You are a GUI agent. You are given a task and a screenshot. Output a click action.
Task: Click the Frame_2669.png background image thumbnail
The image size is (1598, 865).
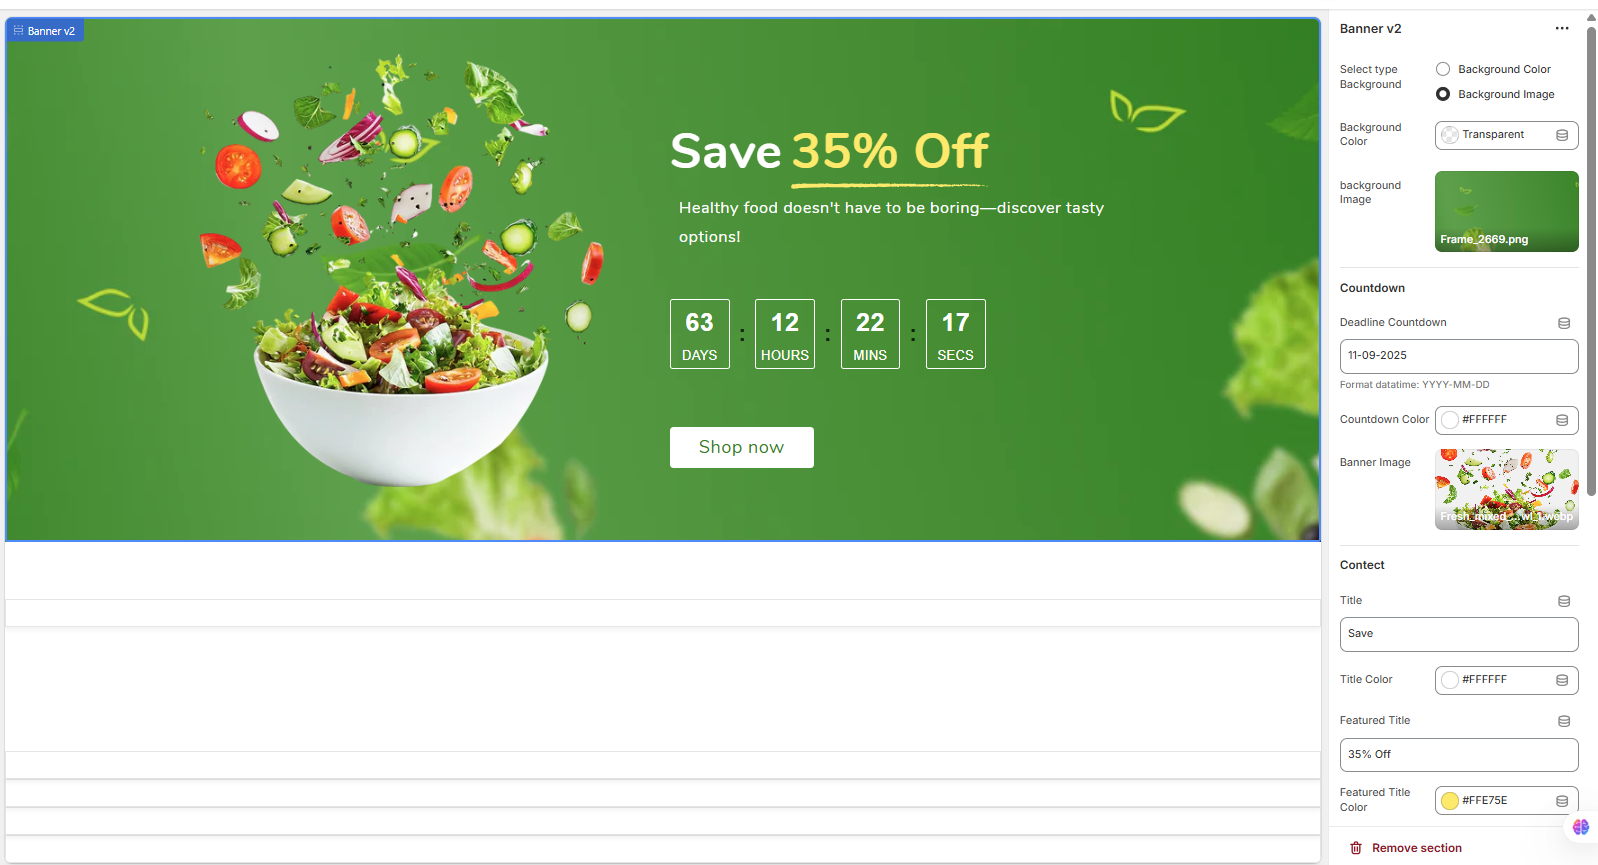1507,211
